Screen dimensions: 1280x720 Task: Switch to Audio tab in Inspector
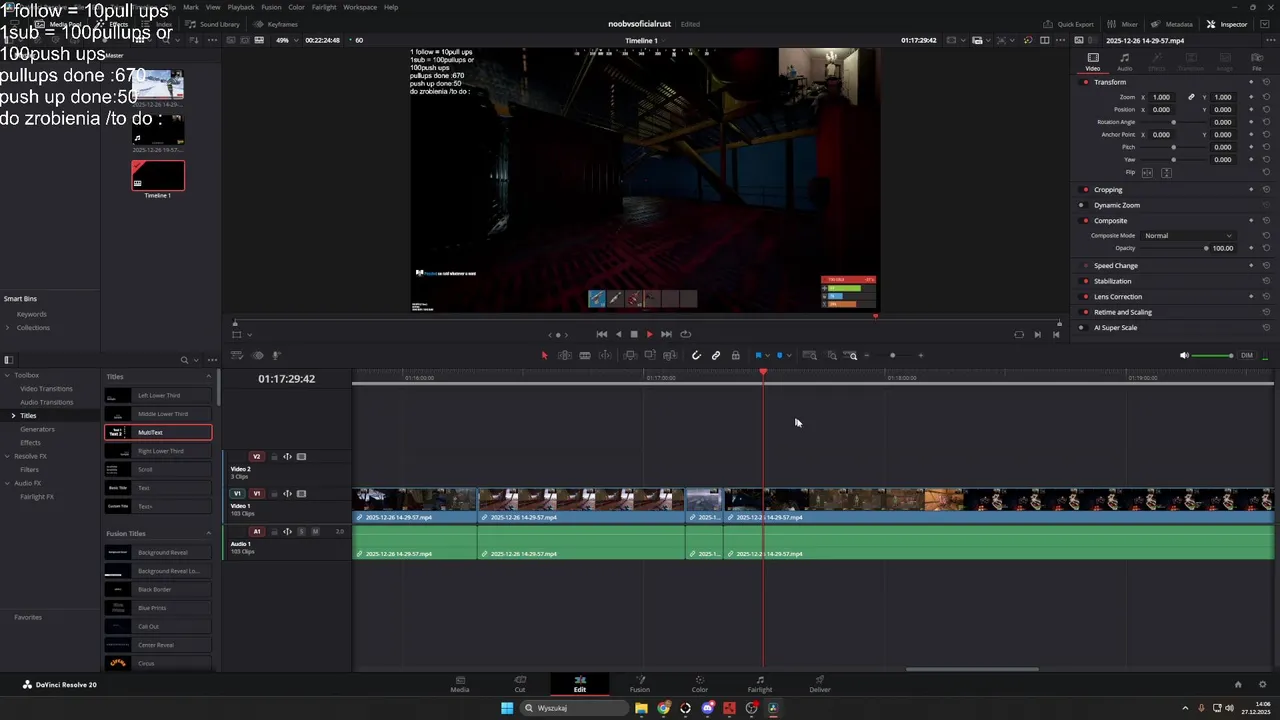[x=1125, y=62]
